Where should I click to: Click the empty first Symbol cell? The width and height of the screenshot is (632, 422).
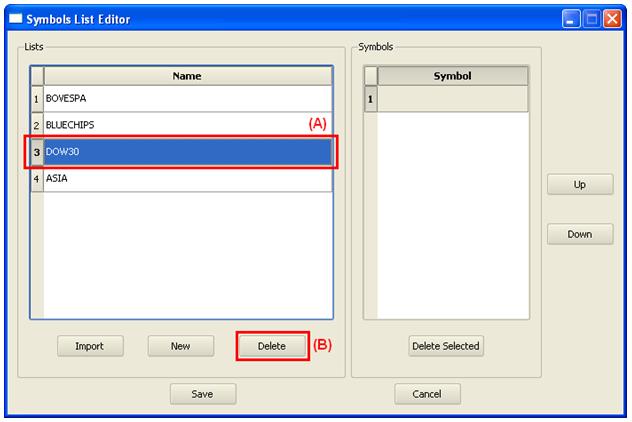coord(452,99)
